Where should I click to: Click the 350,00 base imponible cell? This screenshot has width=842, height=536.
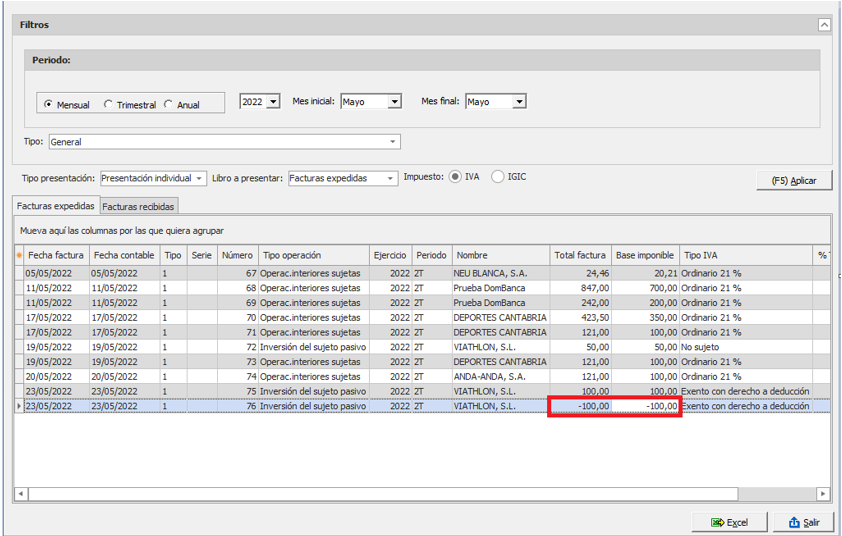click(645, 317)
